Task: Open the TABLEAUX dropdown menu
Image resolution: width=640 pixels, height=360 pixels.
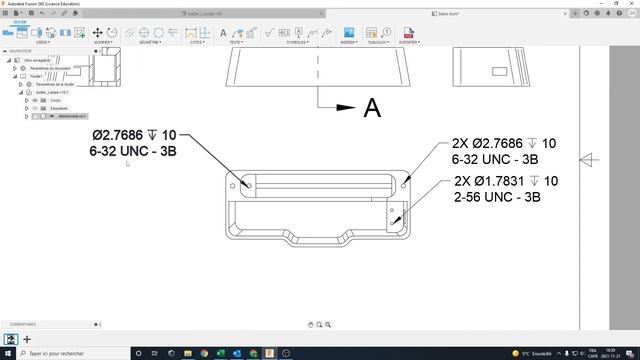Action: (378, 42)
